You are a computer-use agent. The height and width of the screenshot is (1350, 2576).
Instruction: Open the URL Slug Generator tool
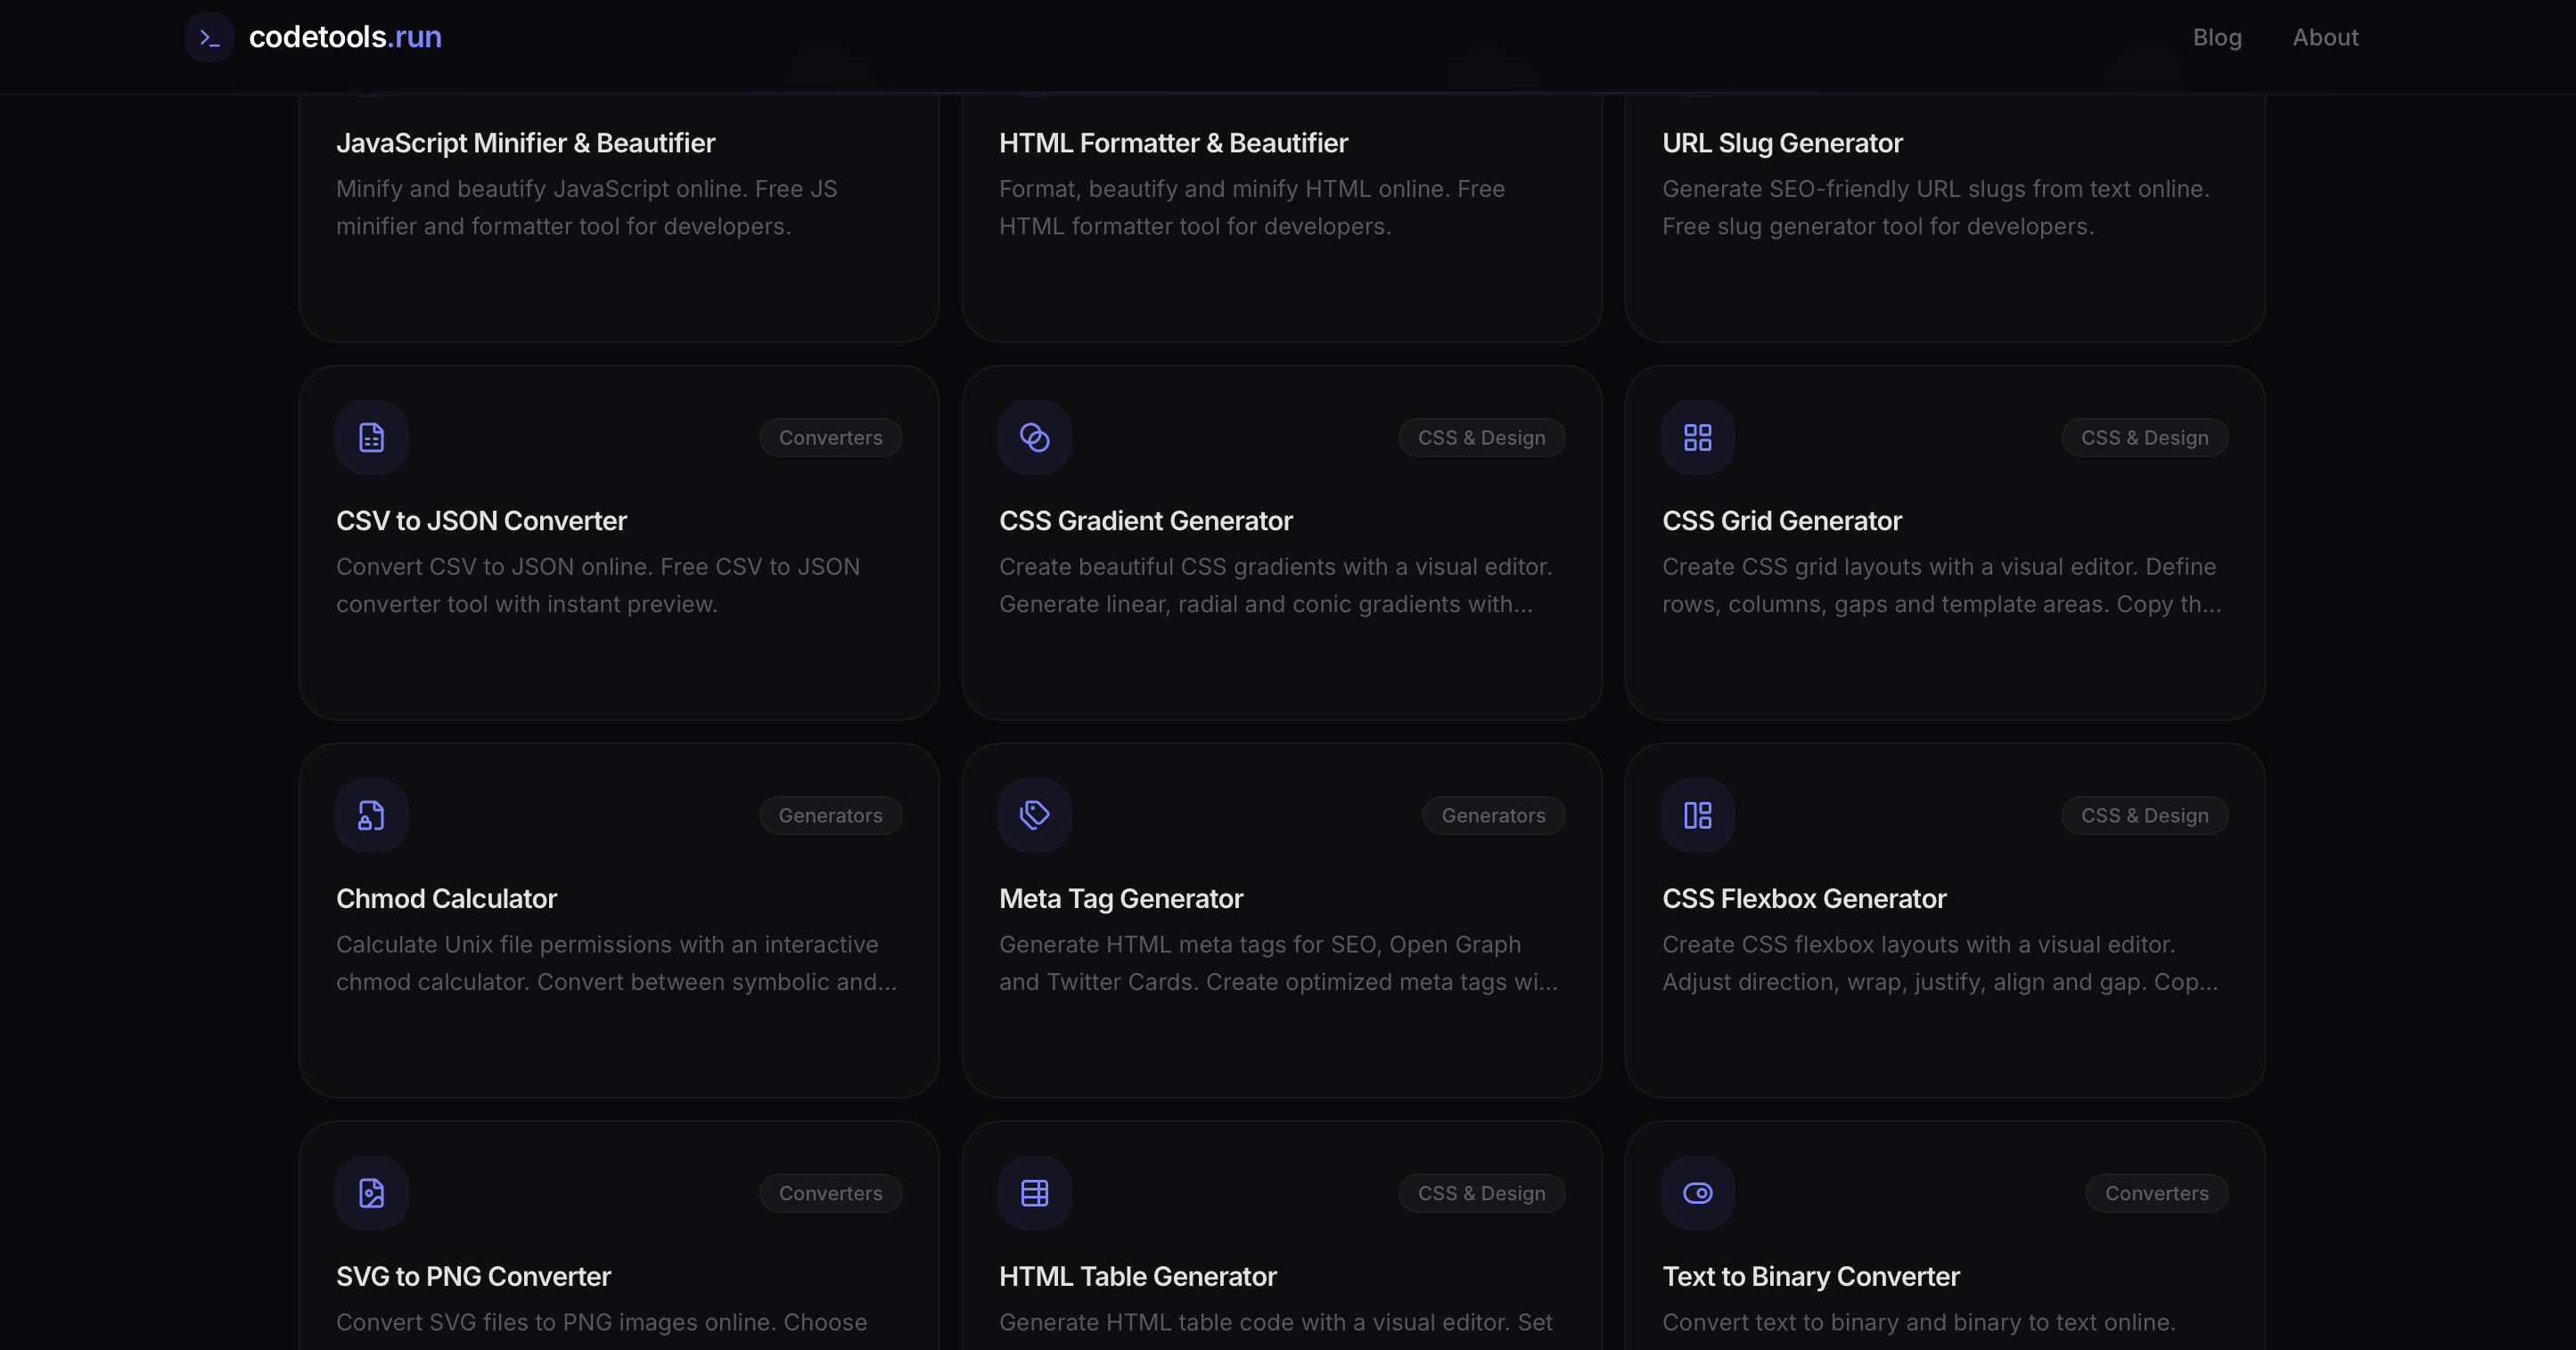click(1781, 142)
